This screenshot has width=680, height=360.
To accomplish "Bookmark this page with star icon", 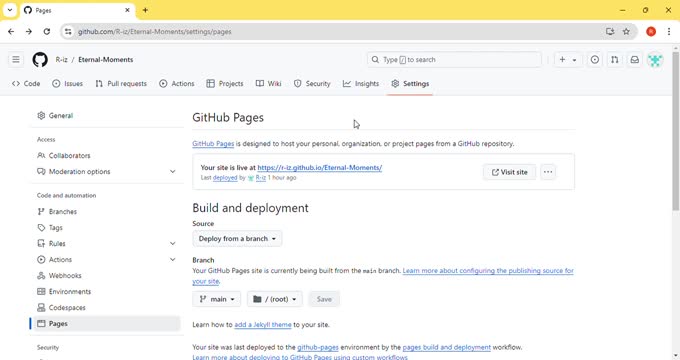I will [626, 32].
